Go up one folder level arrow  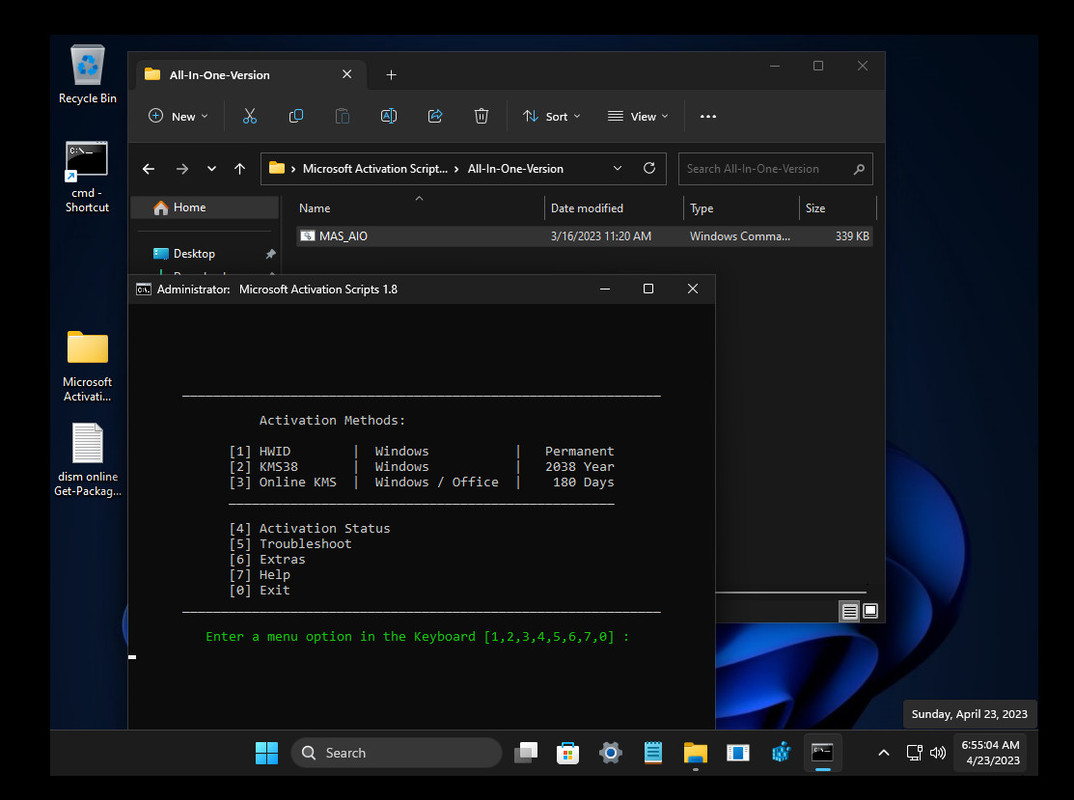[x=240, y=168]
